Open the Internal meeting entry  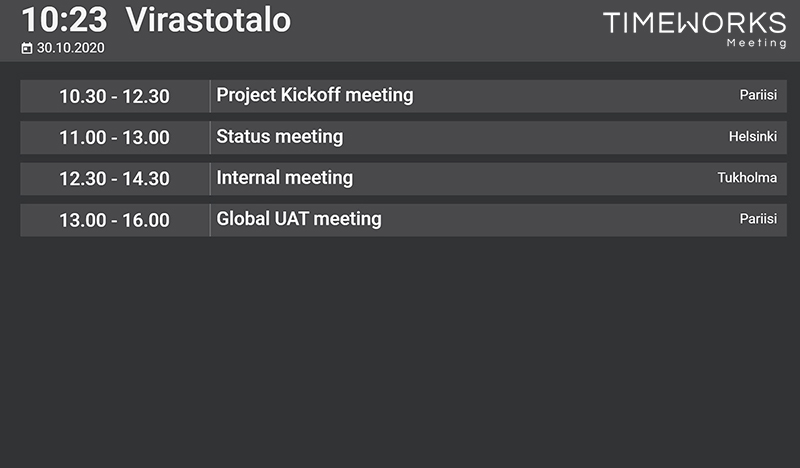(x=404, y=179)
